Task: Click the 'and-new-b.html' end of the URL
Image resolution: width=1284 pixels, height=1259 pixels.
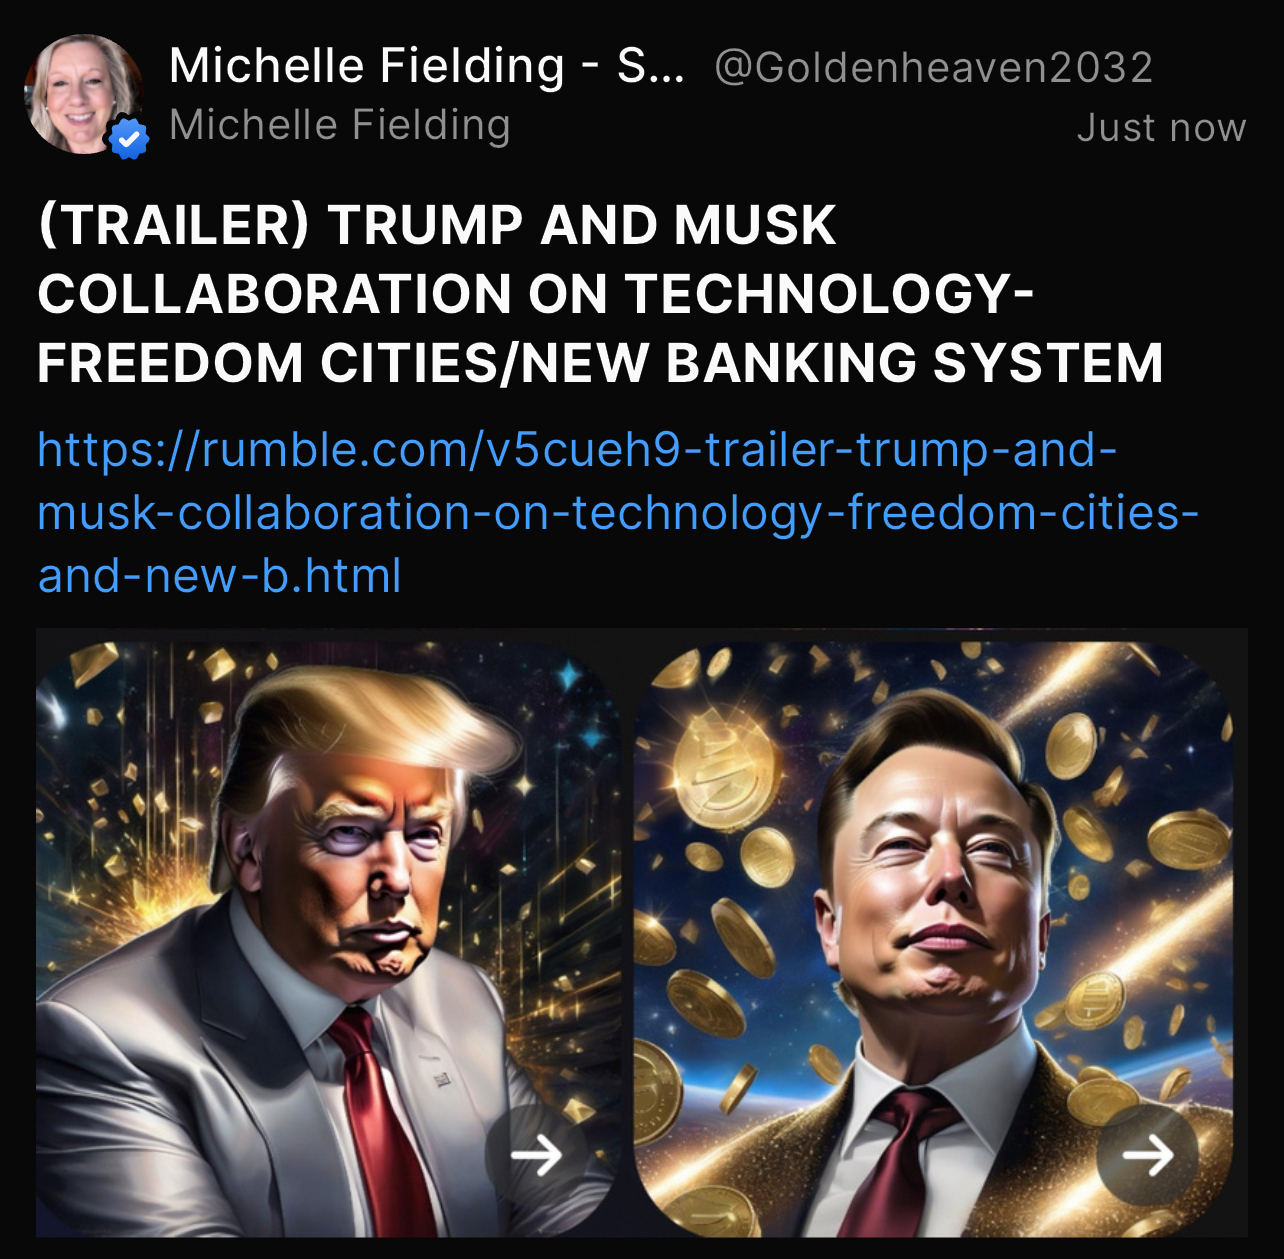Action: [x=220, y=576]
